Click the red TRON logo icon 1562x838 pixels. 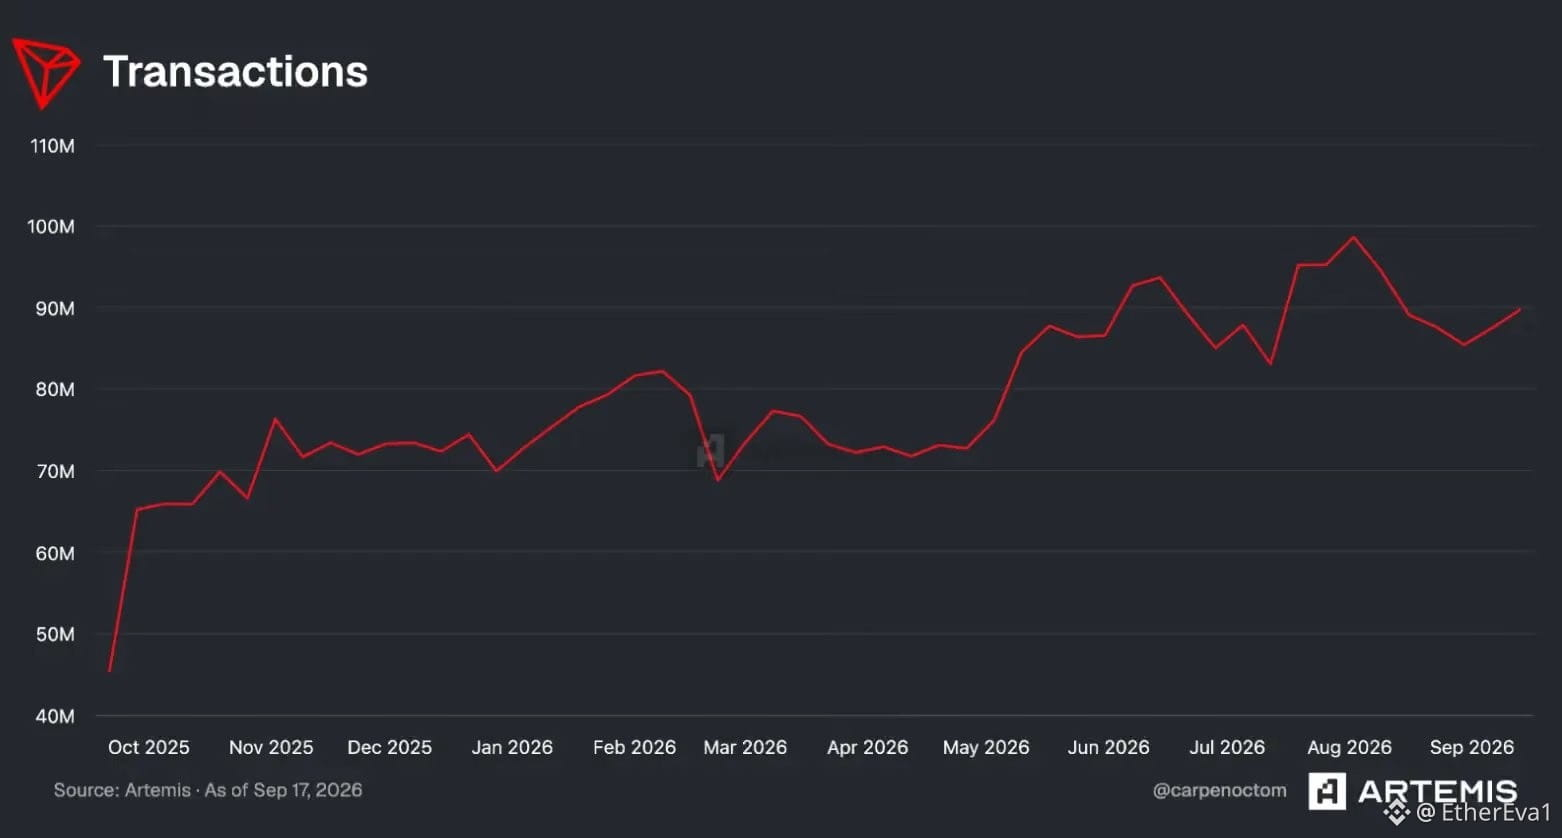point(46,73)
